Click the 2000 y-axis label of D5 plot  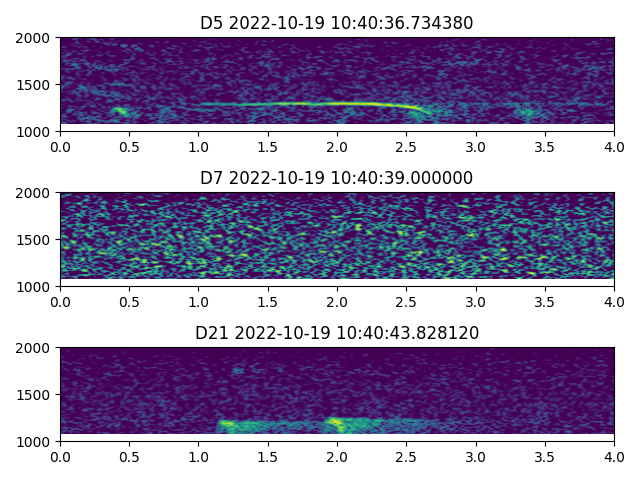34,38
